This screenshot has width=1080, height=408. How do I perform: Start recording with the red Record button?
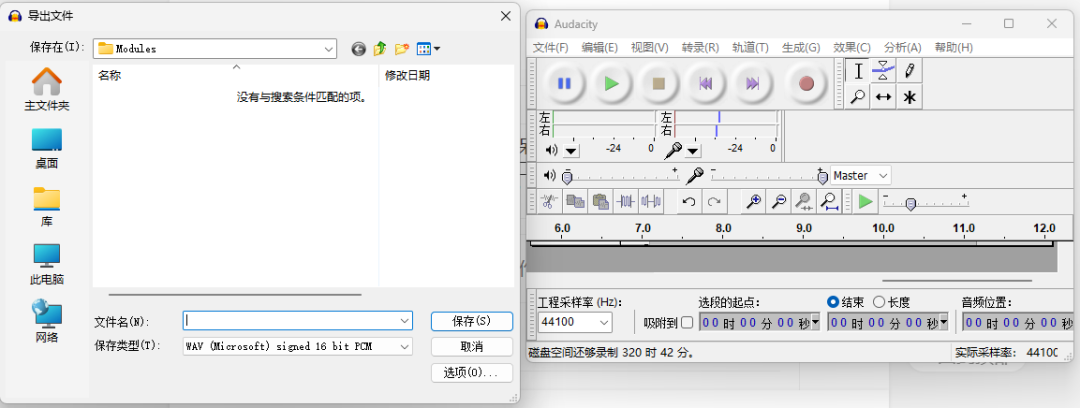click(807, 83)
